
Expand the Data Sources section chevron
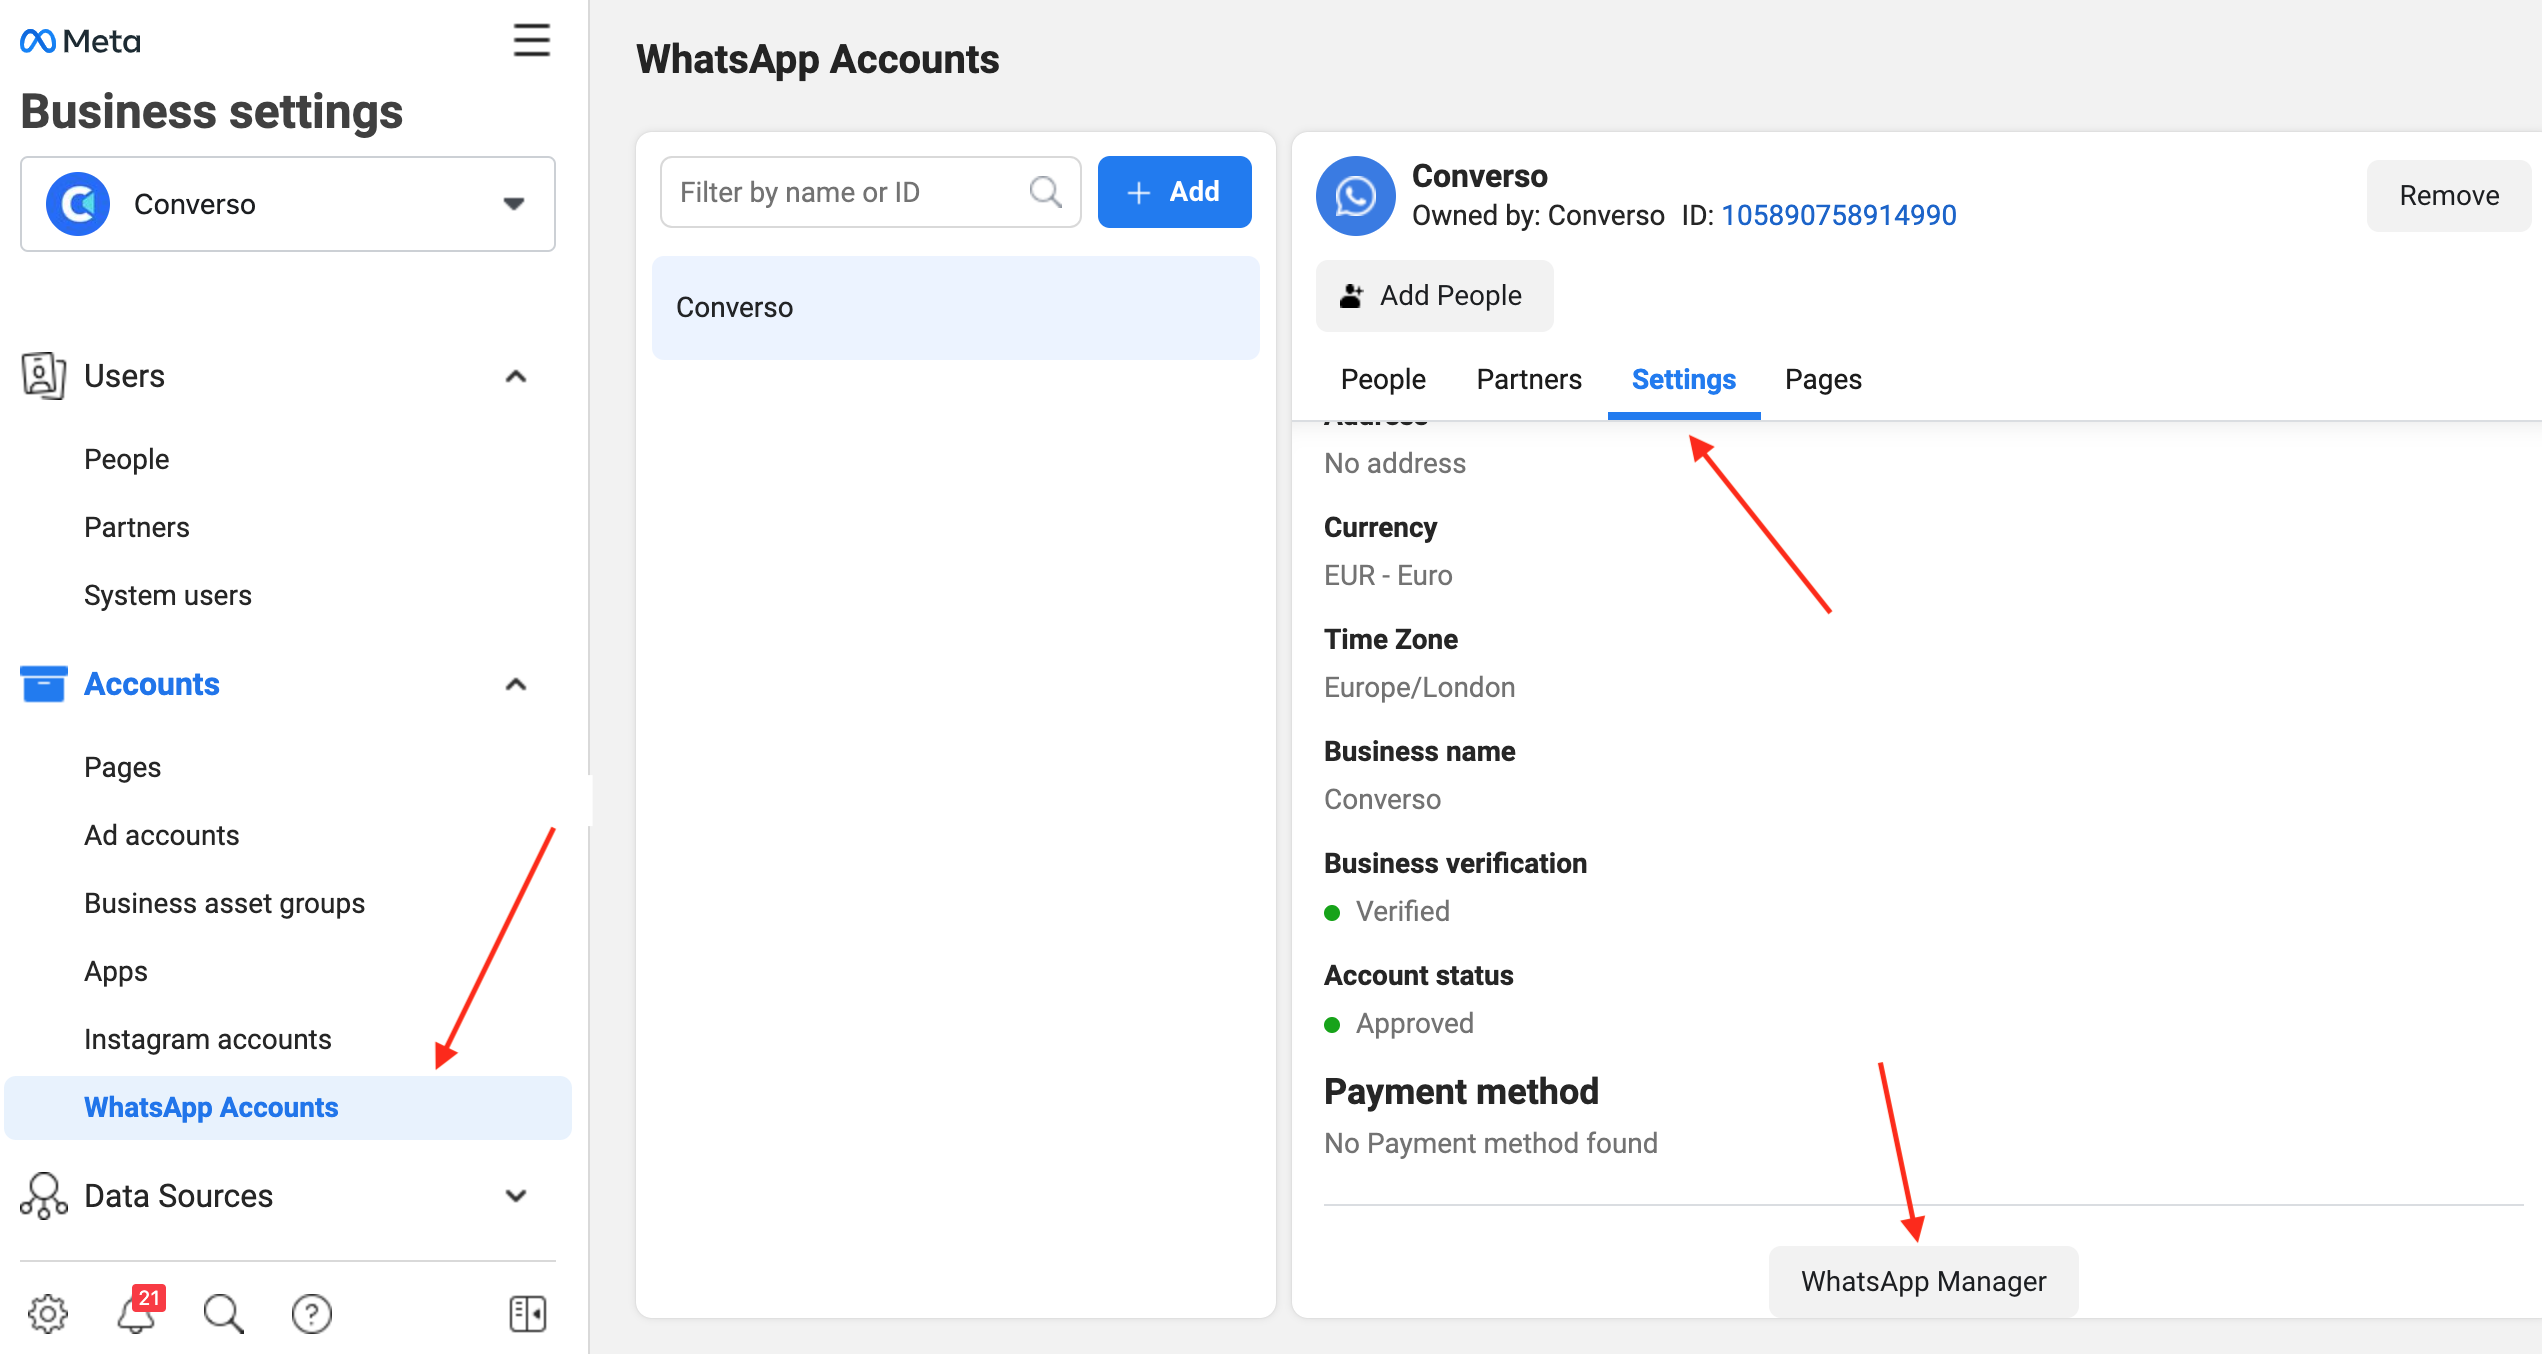515,1195
